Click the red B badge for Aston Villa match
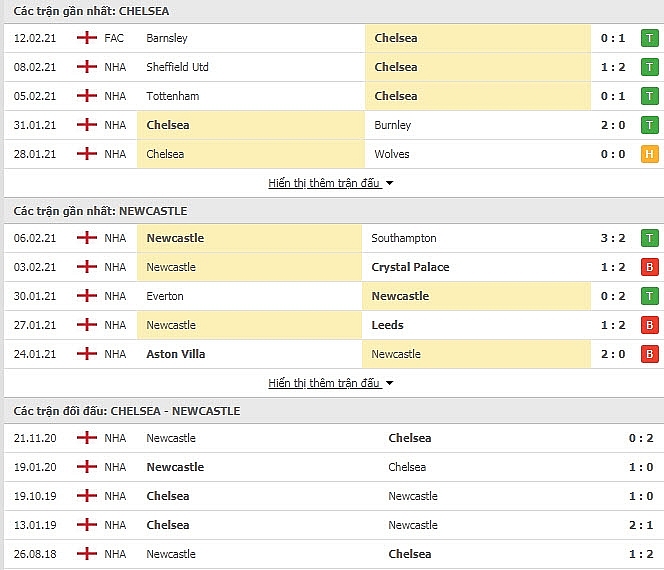Viewport: 664px width, 570px height. (649, 354)
